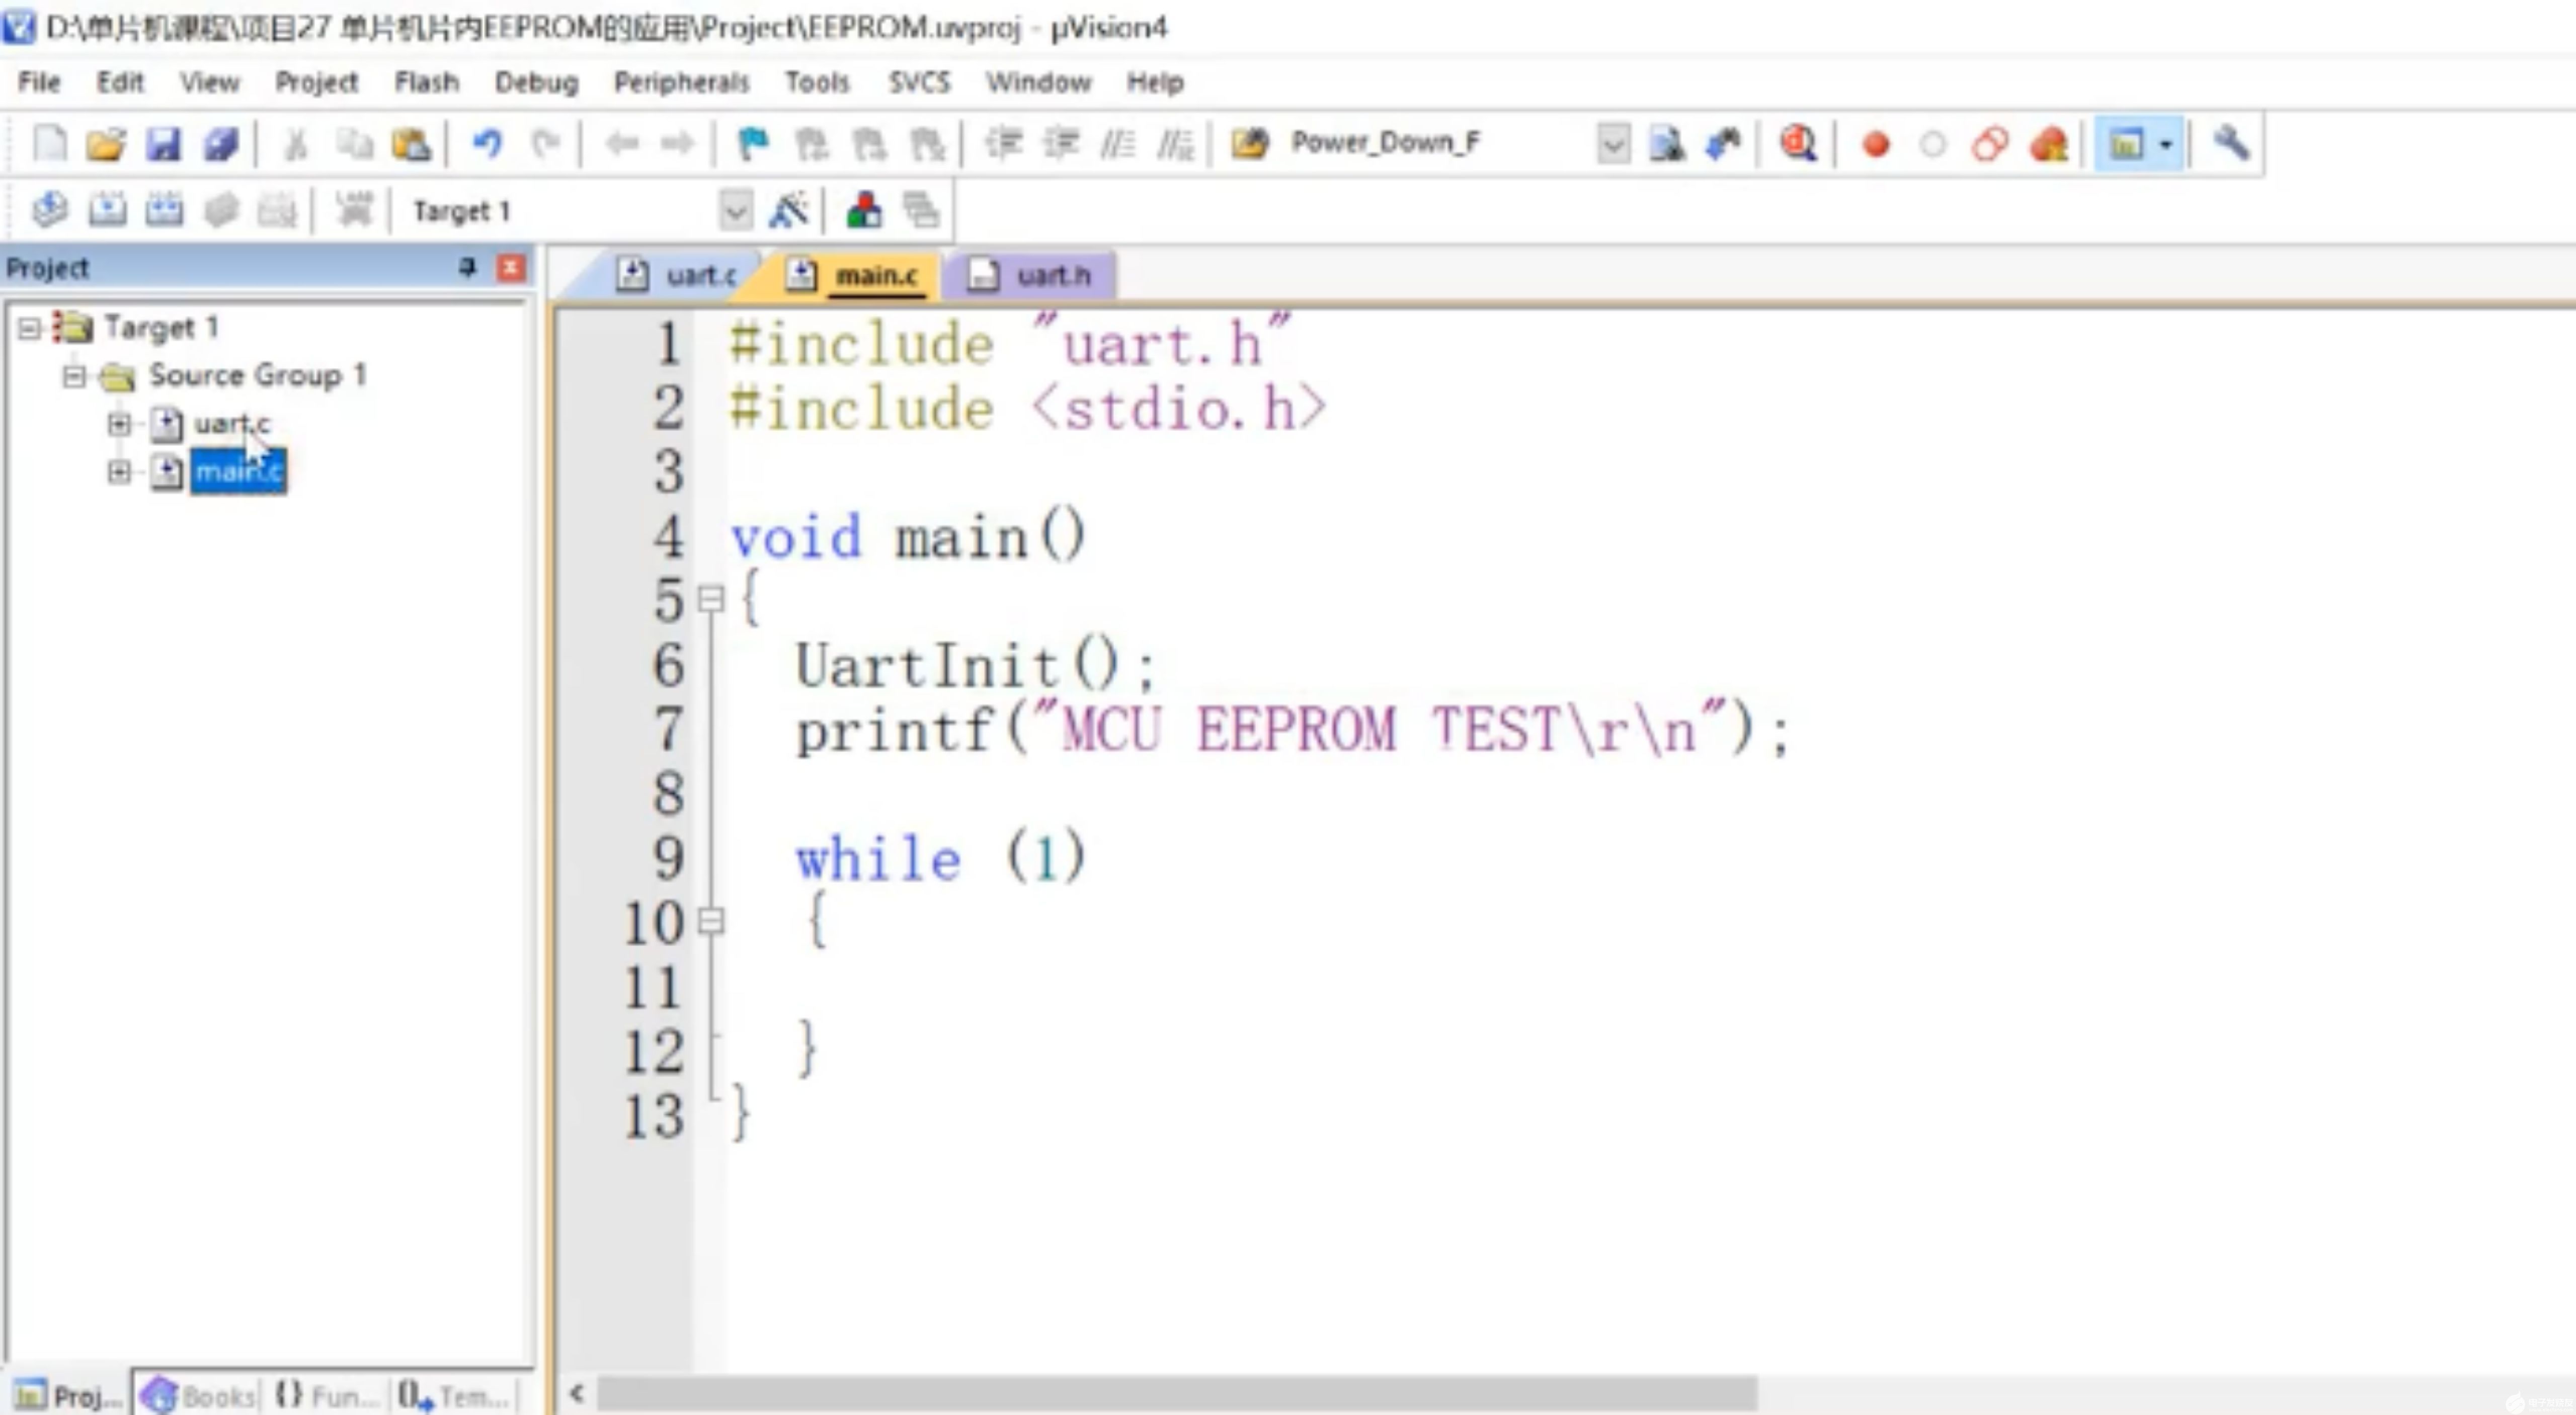Select uart.c in project tree
This screenshot has height=1415, width=2576.
(x=232, y=424)
